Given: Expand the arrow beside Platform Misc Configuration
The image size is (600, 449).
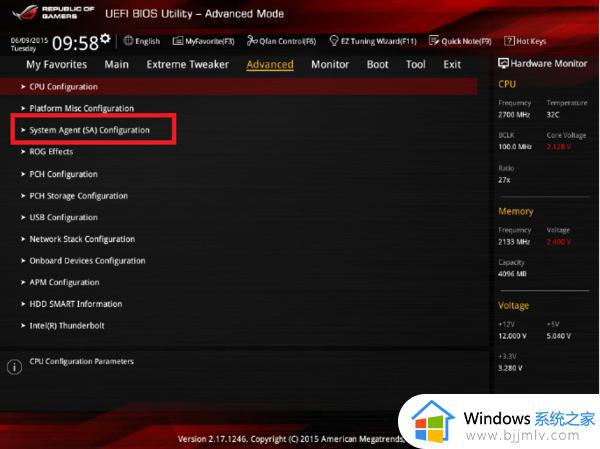Looking at the screenshot, I should pos(23,108).
